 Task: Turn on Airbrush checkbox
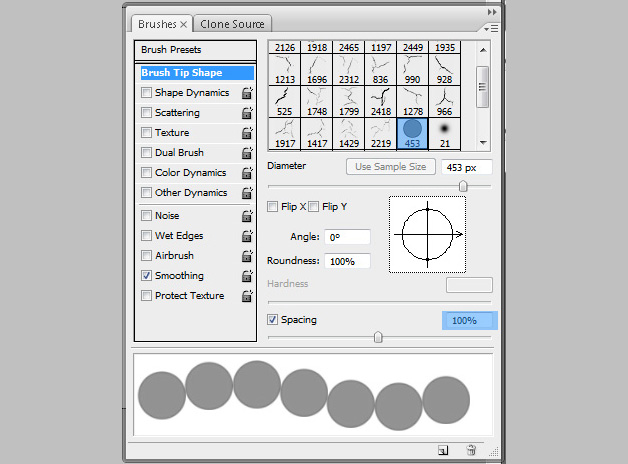pyautogui.click(x=146, y=256)
